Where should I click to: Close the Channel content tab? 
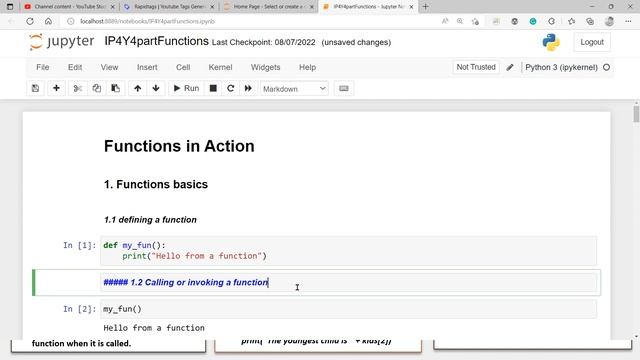tap(113, 7)
